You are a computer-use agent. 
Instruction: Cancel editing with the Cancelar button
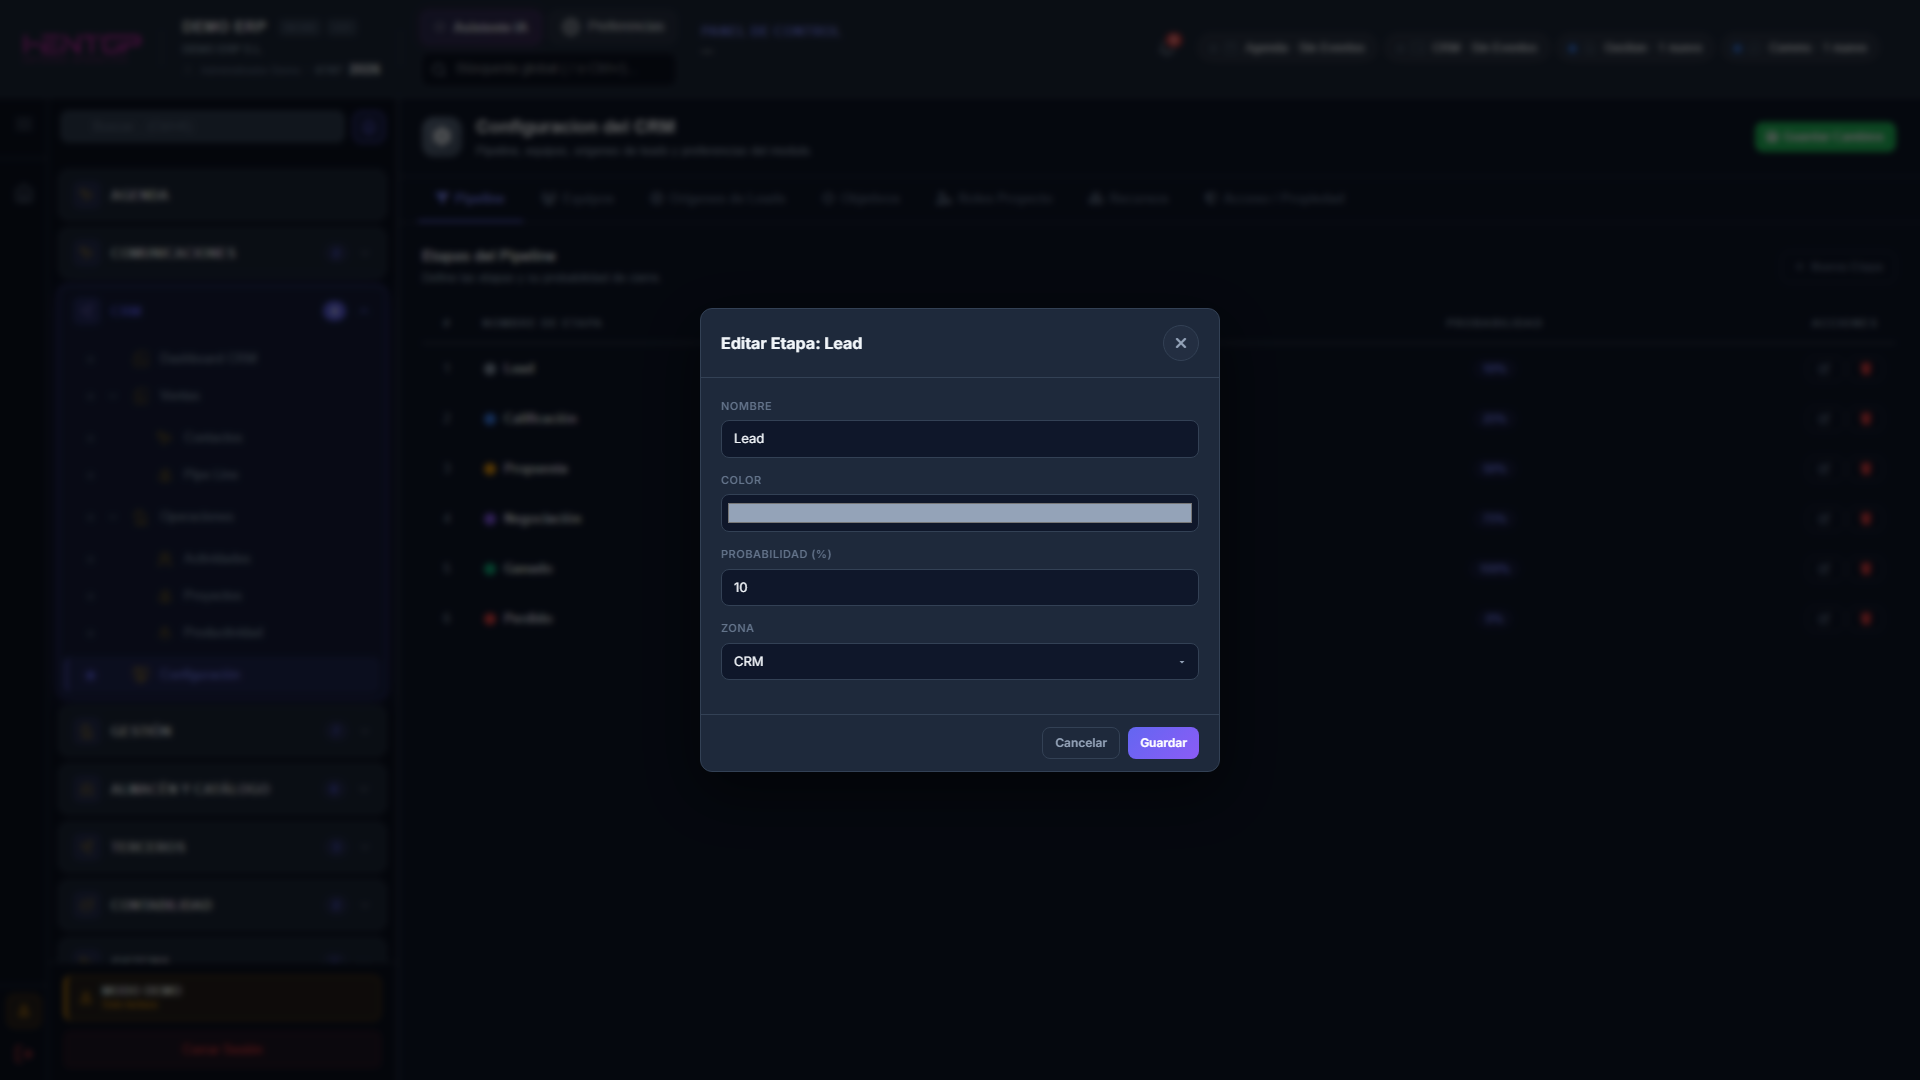pos(1080,743)
